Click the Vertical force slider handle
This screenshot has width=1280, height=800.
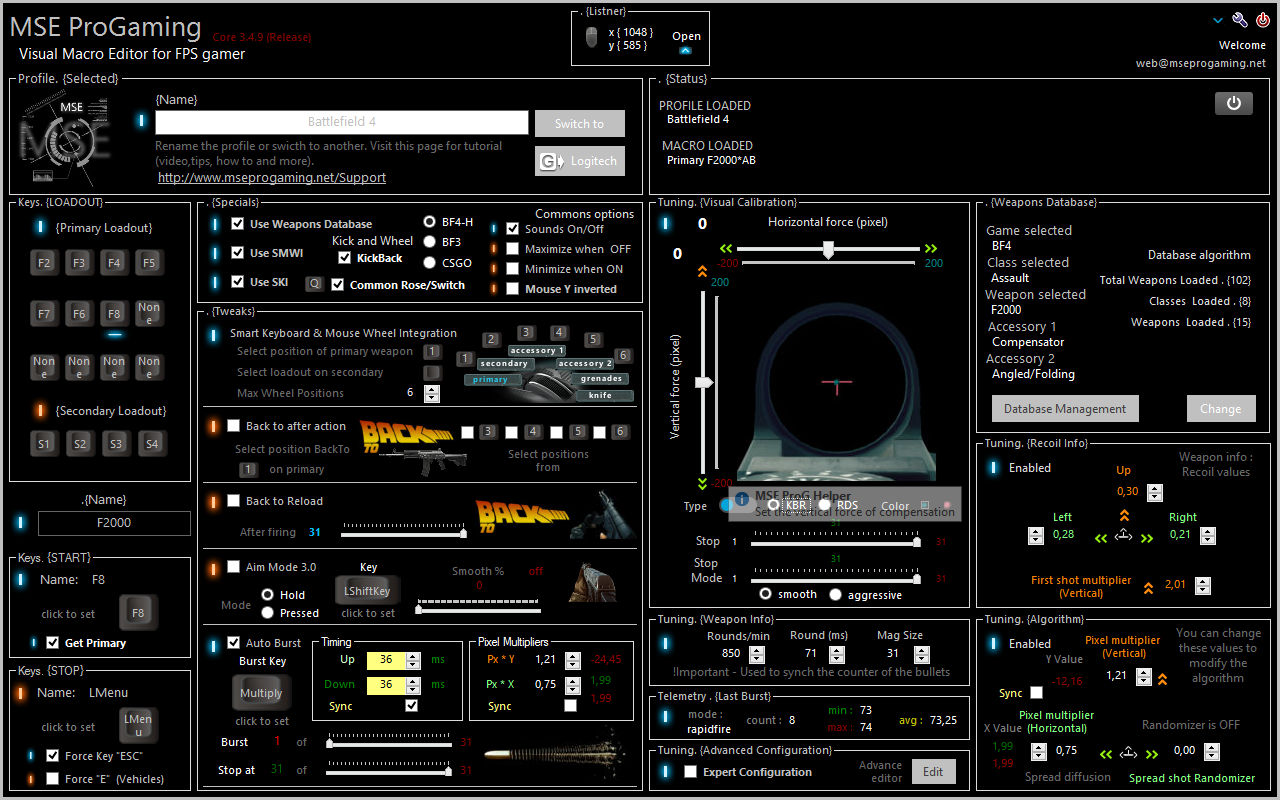[704, 382]
